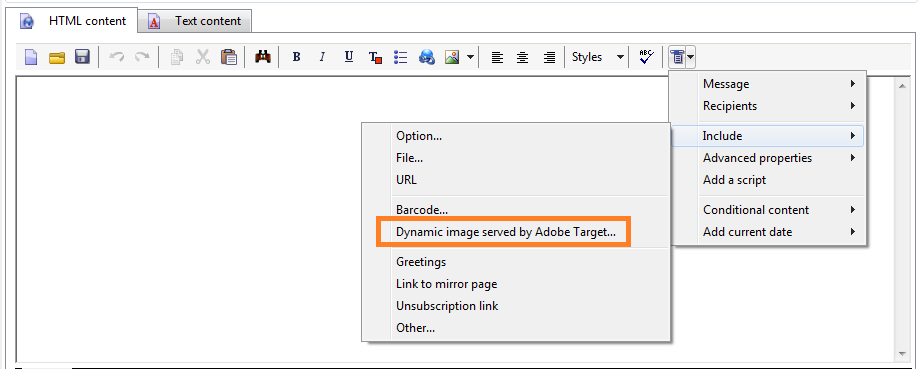Image resolution: width=918 pixels, height=369 pixels.
Task: Open the Advanced properties submenu
Action: [x=768, y=158]
